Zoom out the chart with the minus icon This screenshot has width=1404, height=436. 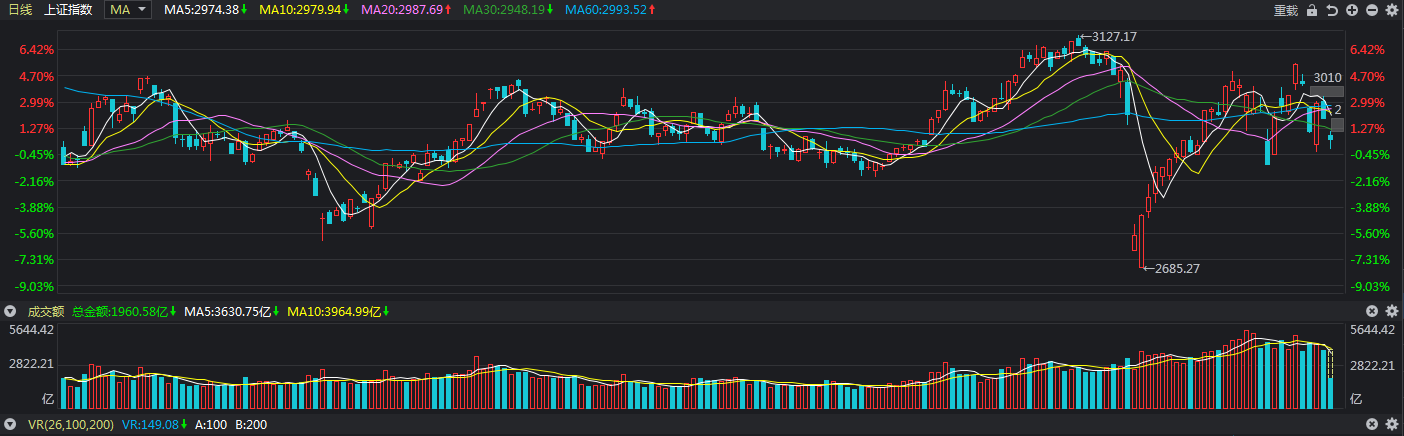pyautogui.click(x=1372, y=10)
